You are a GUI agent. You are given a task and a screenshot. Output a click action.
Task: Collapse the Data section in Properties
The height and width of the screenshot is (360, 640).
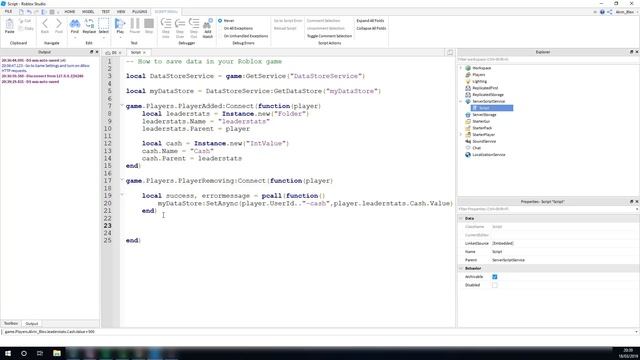(x=461, y=218)
